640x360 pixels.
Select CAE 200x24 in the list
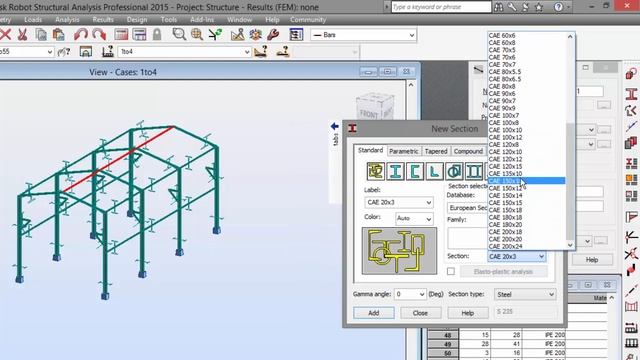527,247
